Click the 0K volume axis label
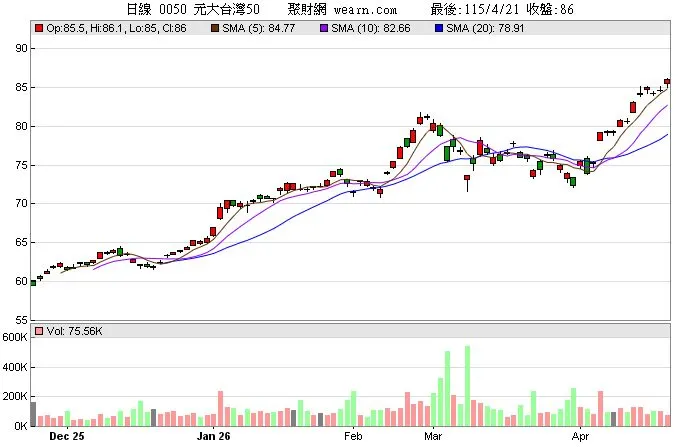This screenshot has width=700, height=447. click(x=21, y=426)
